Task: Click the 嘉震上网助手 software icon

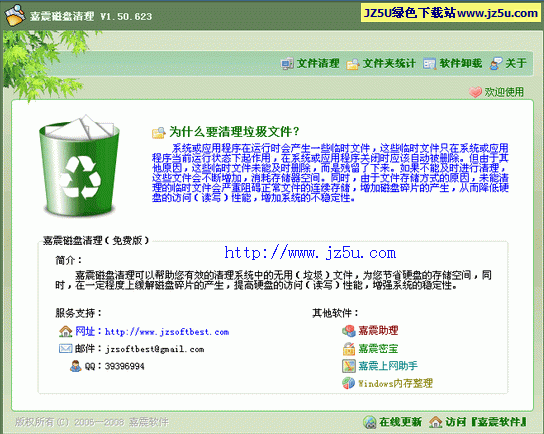Action: [349, 366]
